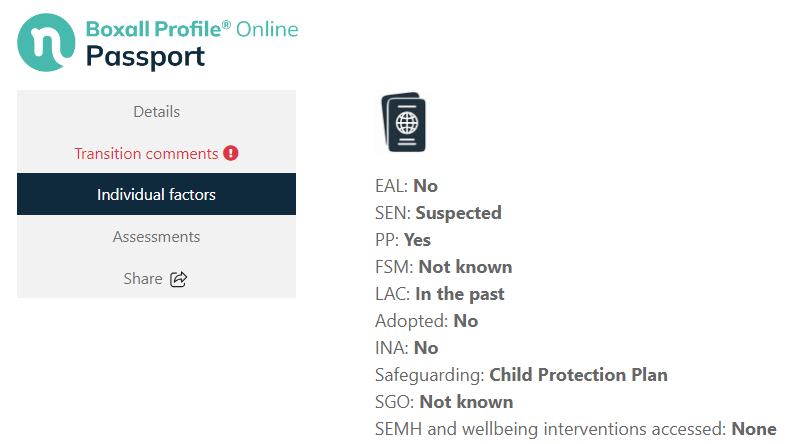Viewport: 793px width, 444px height.
Task: Click the Safeguarding Child Protection Plan entry
Action: (x=521, y=375)
